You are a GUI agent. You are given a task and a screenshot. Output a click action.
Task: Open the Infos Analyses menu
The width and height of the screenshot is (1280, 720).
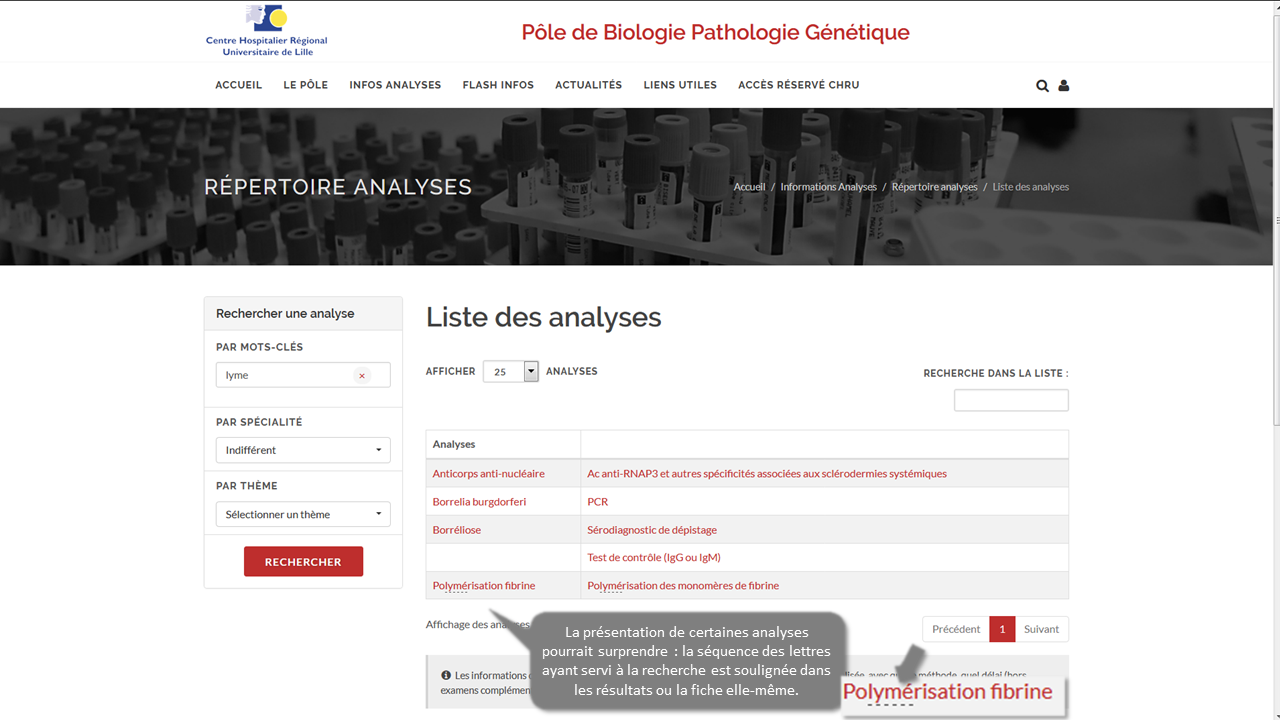395,85
